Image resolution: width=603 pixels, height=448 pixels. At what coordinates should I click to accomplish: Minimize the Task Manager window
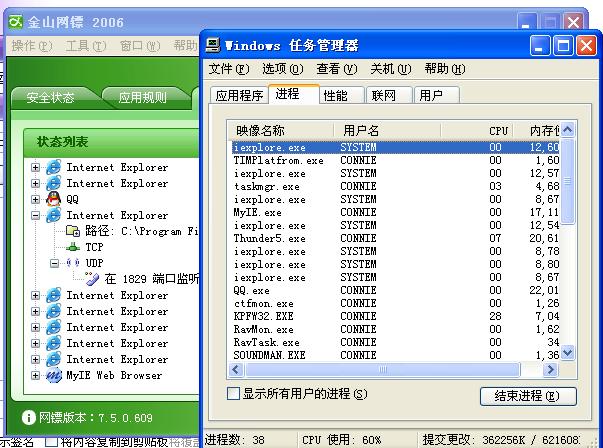coord(540,46)
